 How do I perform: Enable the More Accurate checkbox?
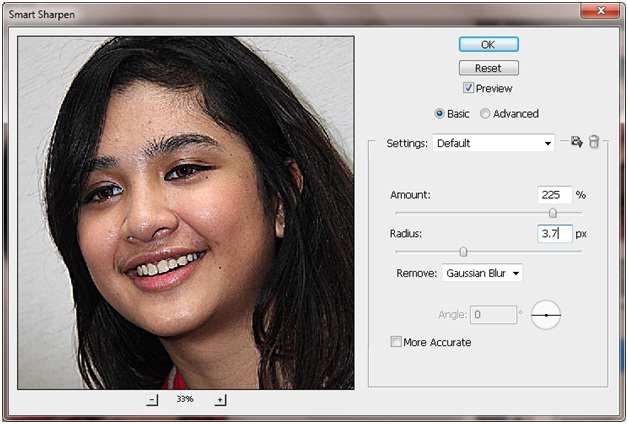click(x=396, y=342)
